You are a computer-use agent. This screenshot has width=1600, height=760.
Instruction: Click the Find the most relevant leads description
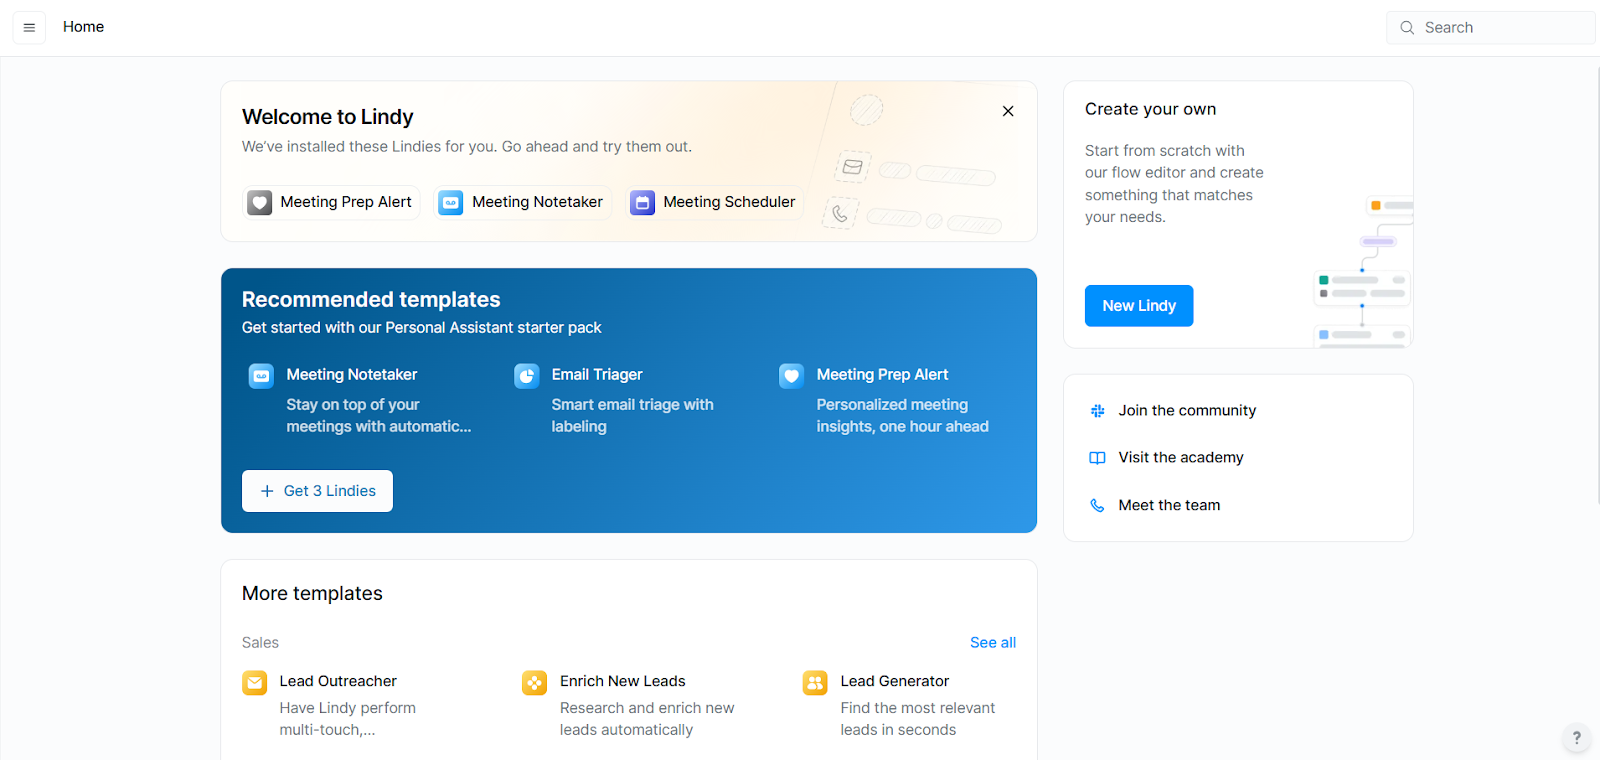point(918,719)
